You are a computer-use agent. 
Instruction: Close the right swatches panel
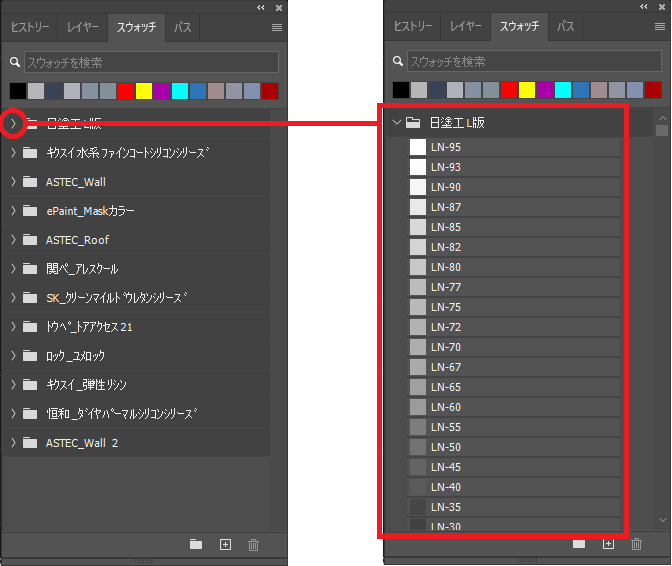[x=662, y=7]
